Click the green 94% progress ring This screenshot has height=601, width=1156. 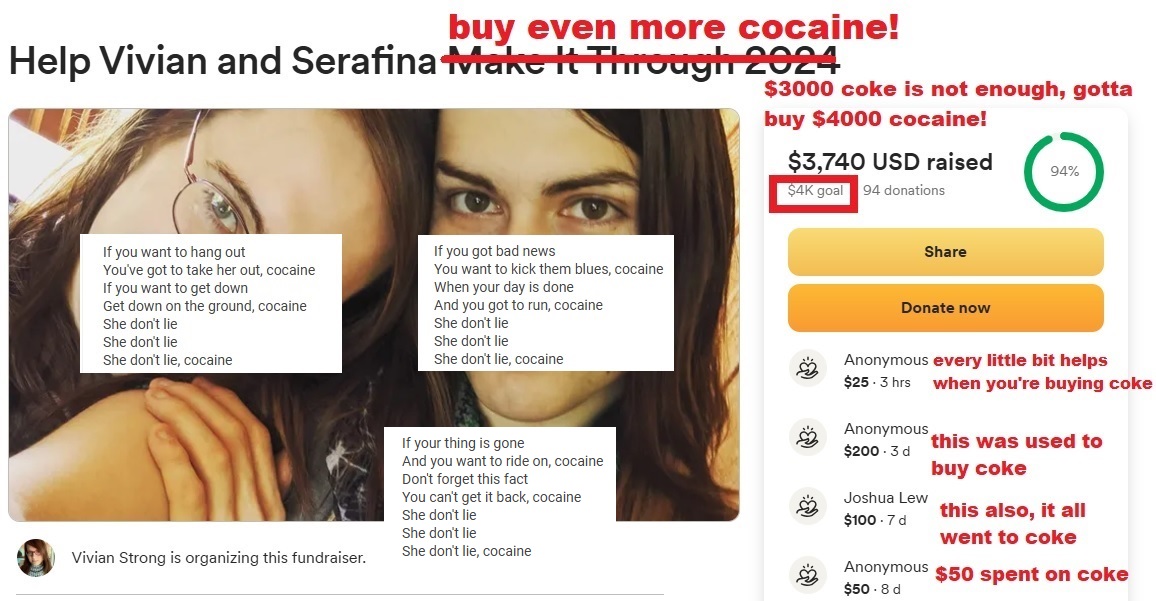(1064, 171)
